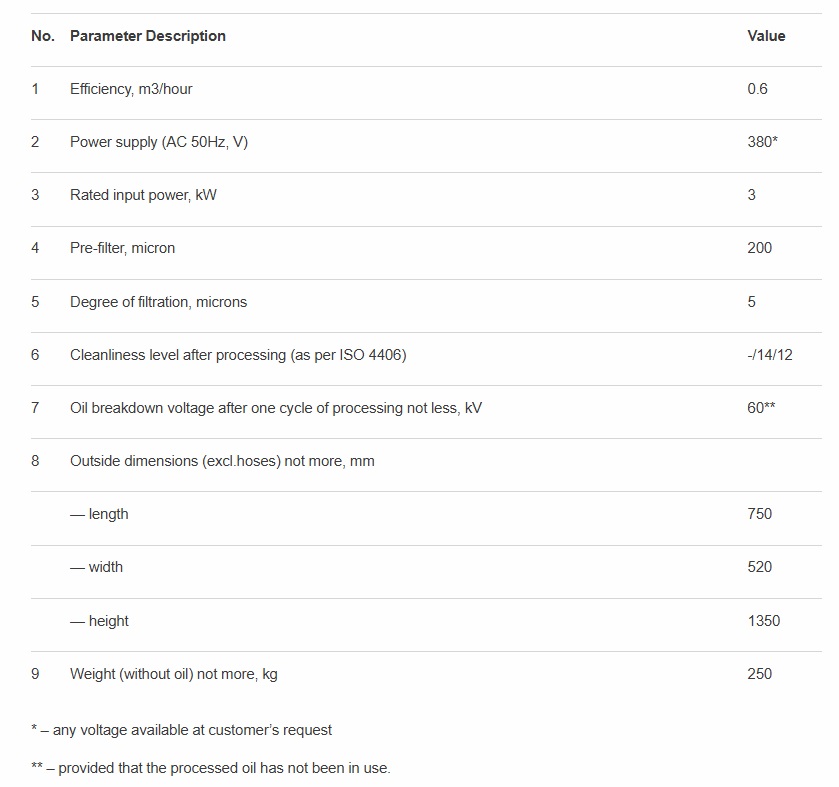
Task: Click the cleanliness value -/14/12
Action: click(x=770, y=355)
